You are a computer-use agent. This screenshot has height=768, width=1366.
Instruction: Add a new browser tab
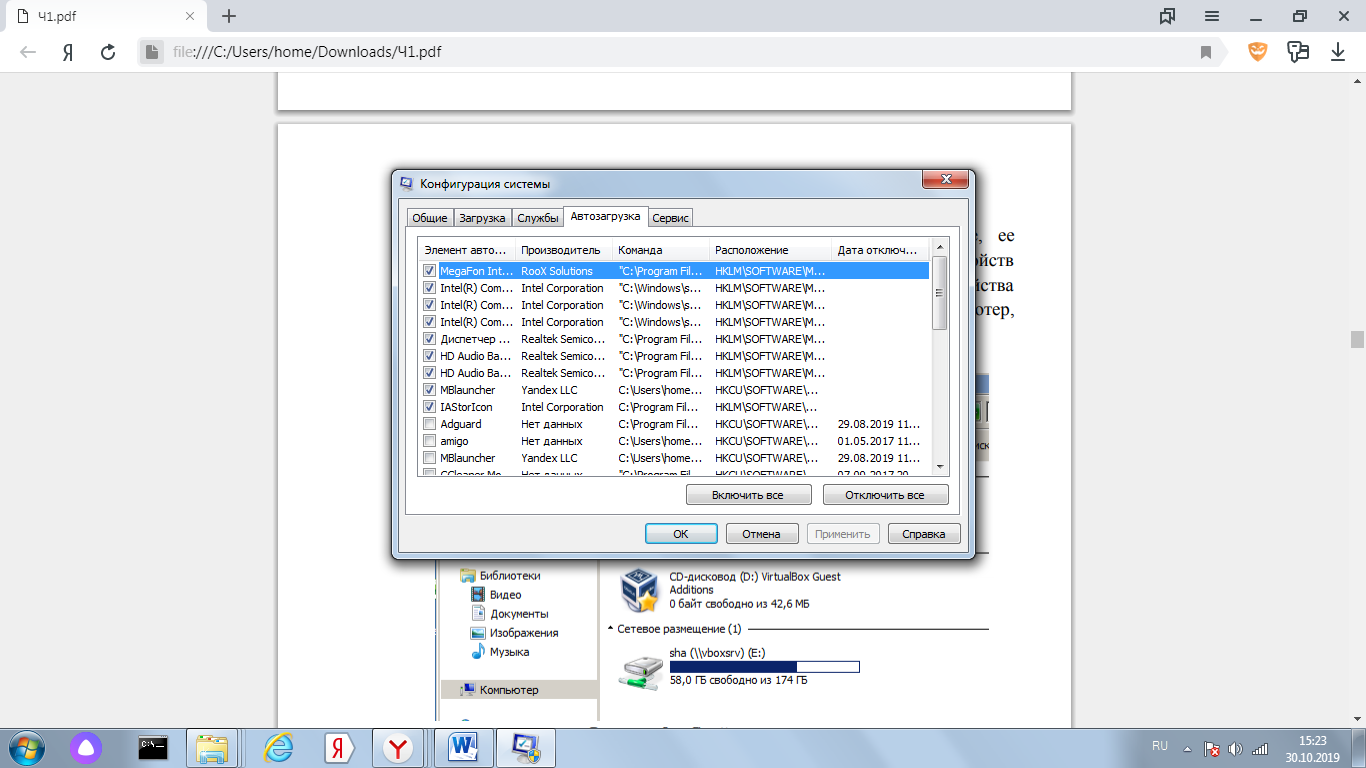click(x=229, y=16)
